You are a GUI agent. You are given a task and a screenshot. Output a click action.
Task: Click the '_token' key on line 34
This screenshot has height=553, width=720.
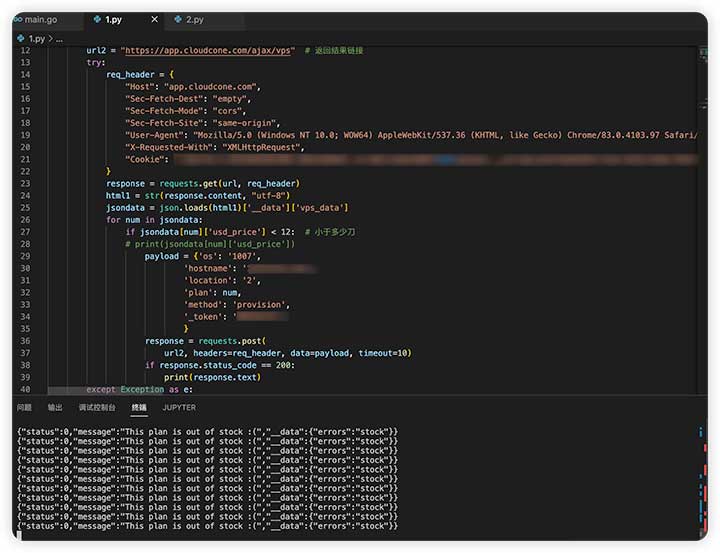click(205, 317)
